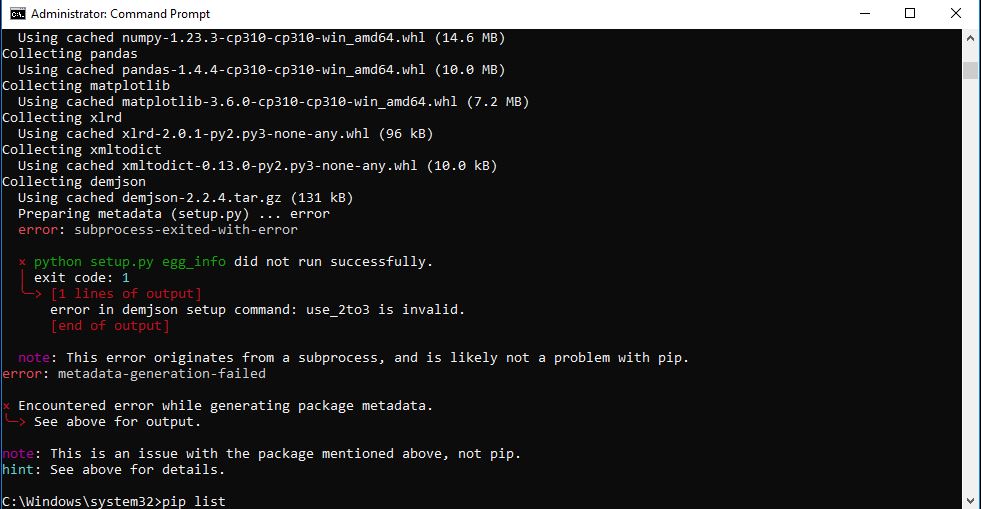Click the 'use_2to3 is invalid' error line
The image size is (981, 509).
tap(257, 310)
